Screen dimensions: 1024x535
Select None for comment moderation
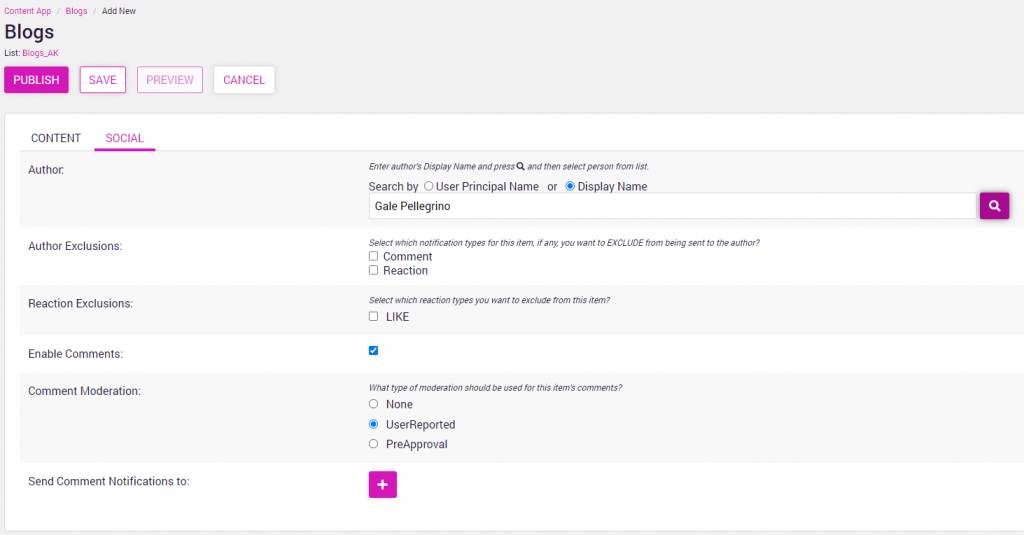click(373, 404)
